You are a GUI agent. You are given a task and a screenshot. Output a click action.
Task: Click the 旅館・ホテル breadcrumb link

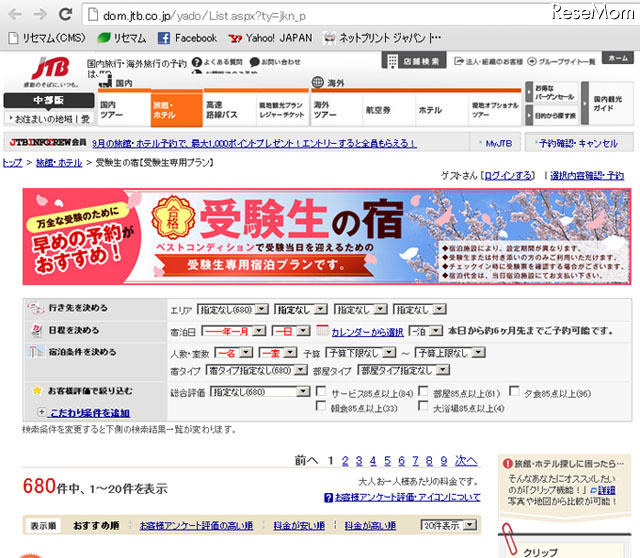[59, 162]
